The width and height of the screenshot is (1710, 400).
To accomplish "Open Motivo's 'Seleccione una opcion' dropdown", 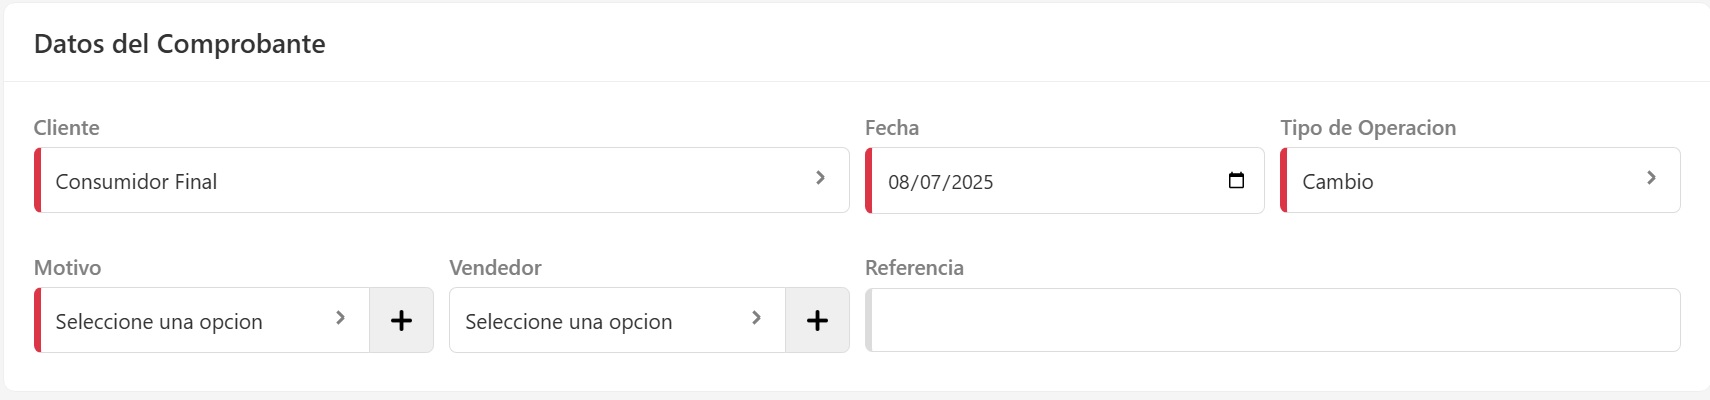I will pos(180,321).
